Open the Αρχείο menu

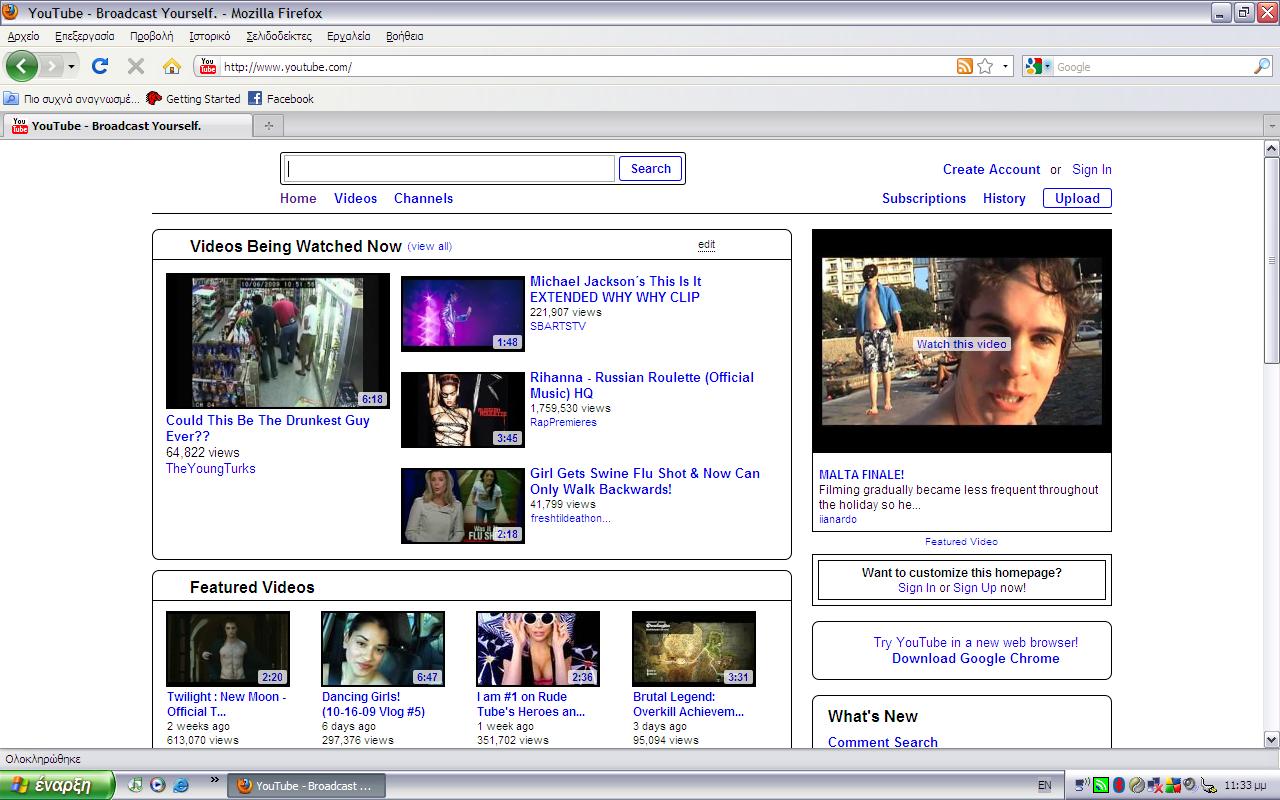click(x=23, y=36)
